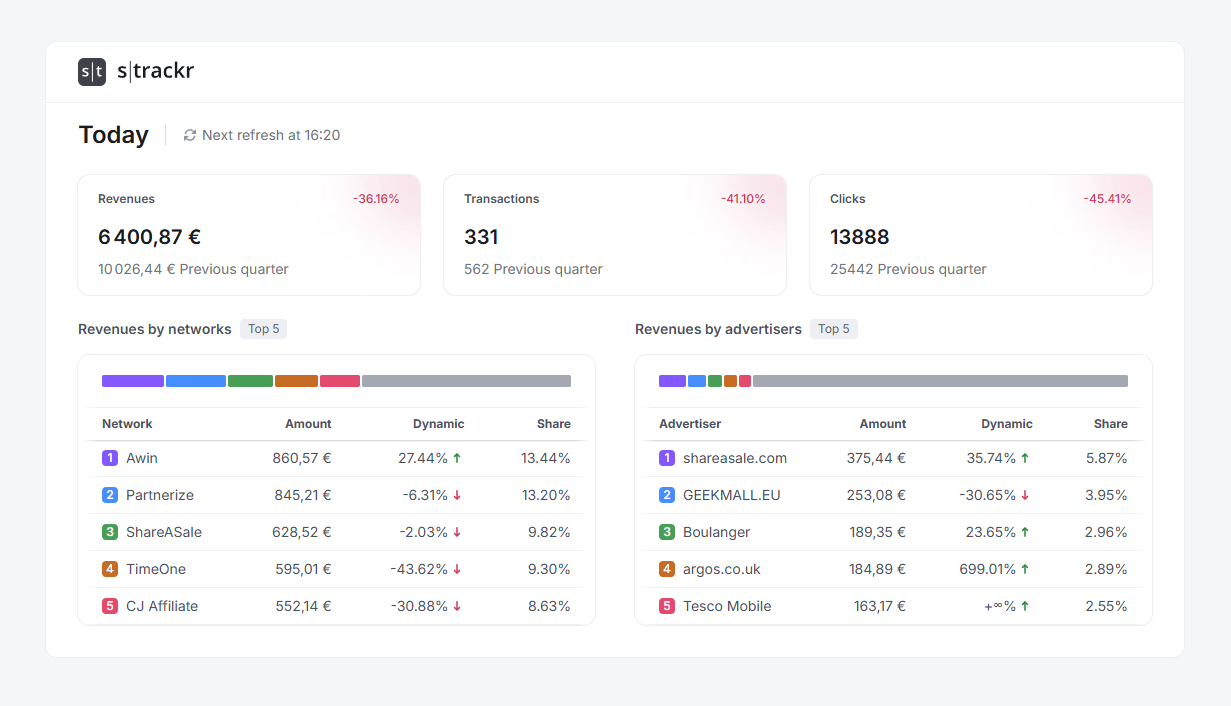Open the Revenues summary card

249,235
